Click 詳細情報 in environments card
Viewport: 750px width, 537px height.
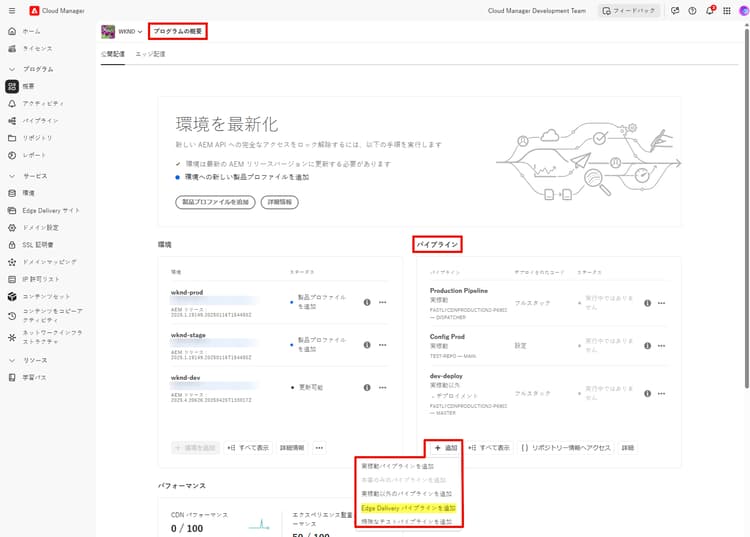pos(292,448)
